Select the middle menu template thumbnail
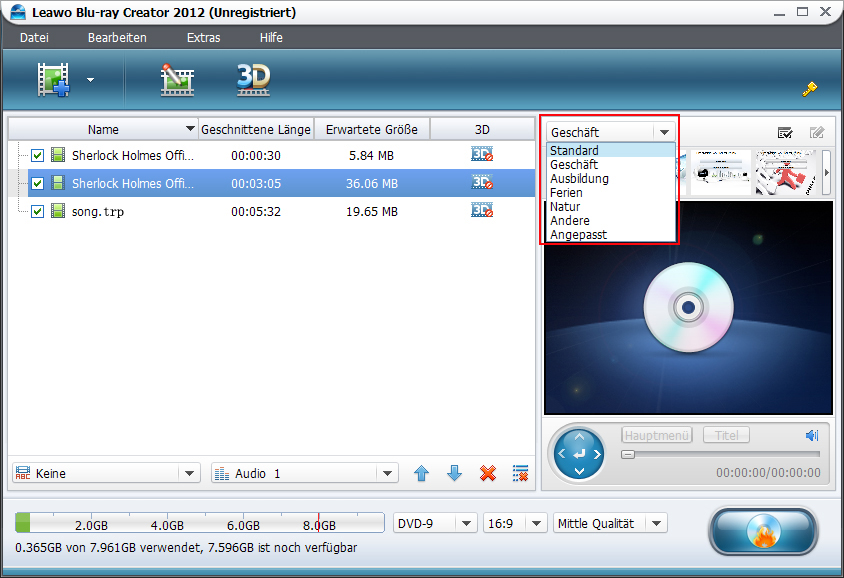Screen dimensions: 844x578 720,172
